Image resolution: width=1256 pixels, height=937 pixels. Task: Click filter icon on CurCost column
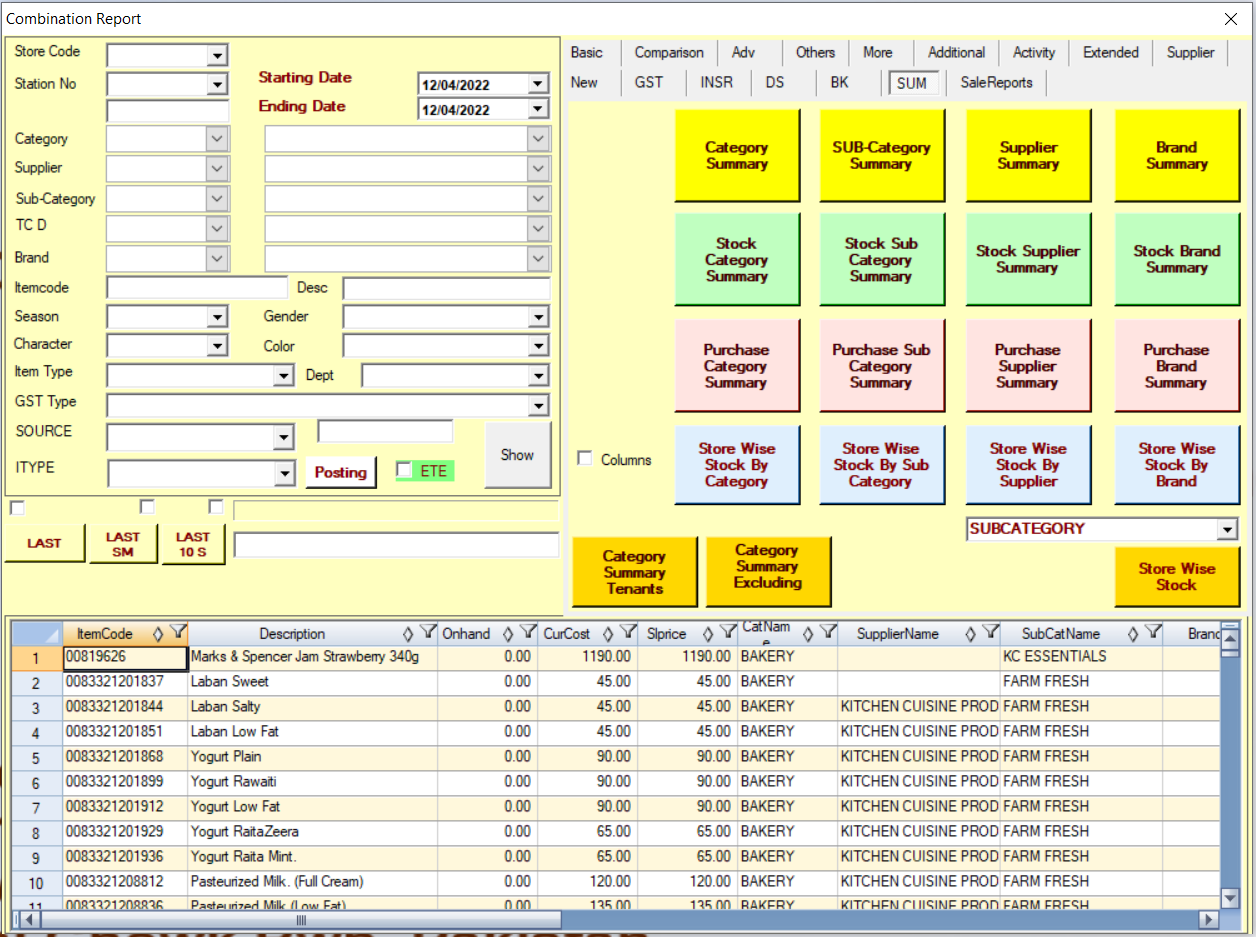pos(627,633)
